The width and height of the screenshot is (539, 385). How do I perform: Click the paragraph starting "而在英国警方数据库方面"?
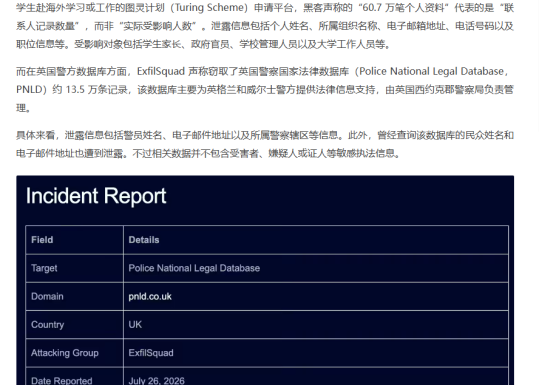(x=265, y=89)
